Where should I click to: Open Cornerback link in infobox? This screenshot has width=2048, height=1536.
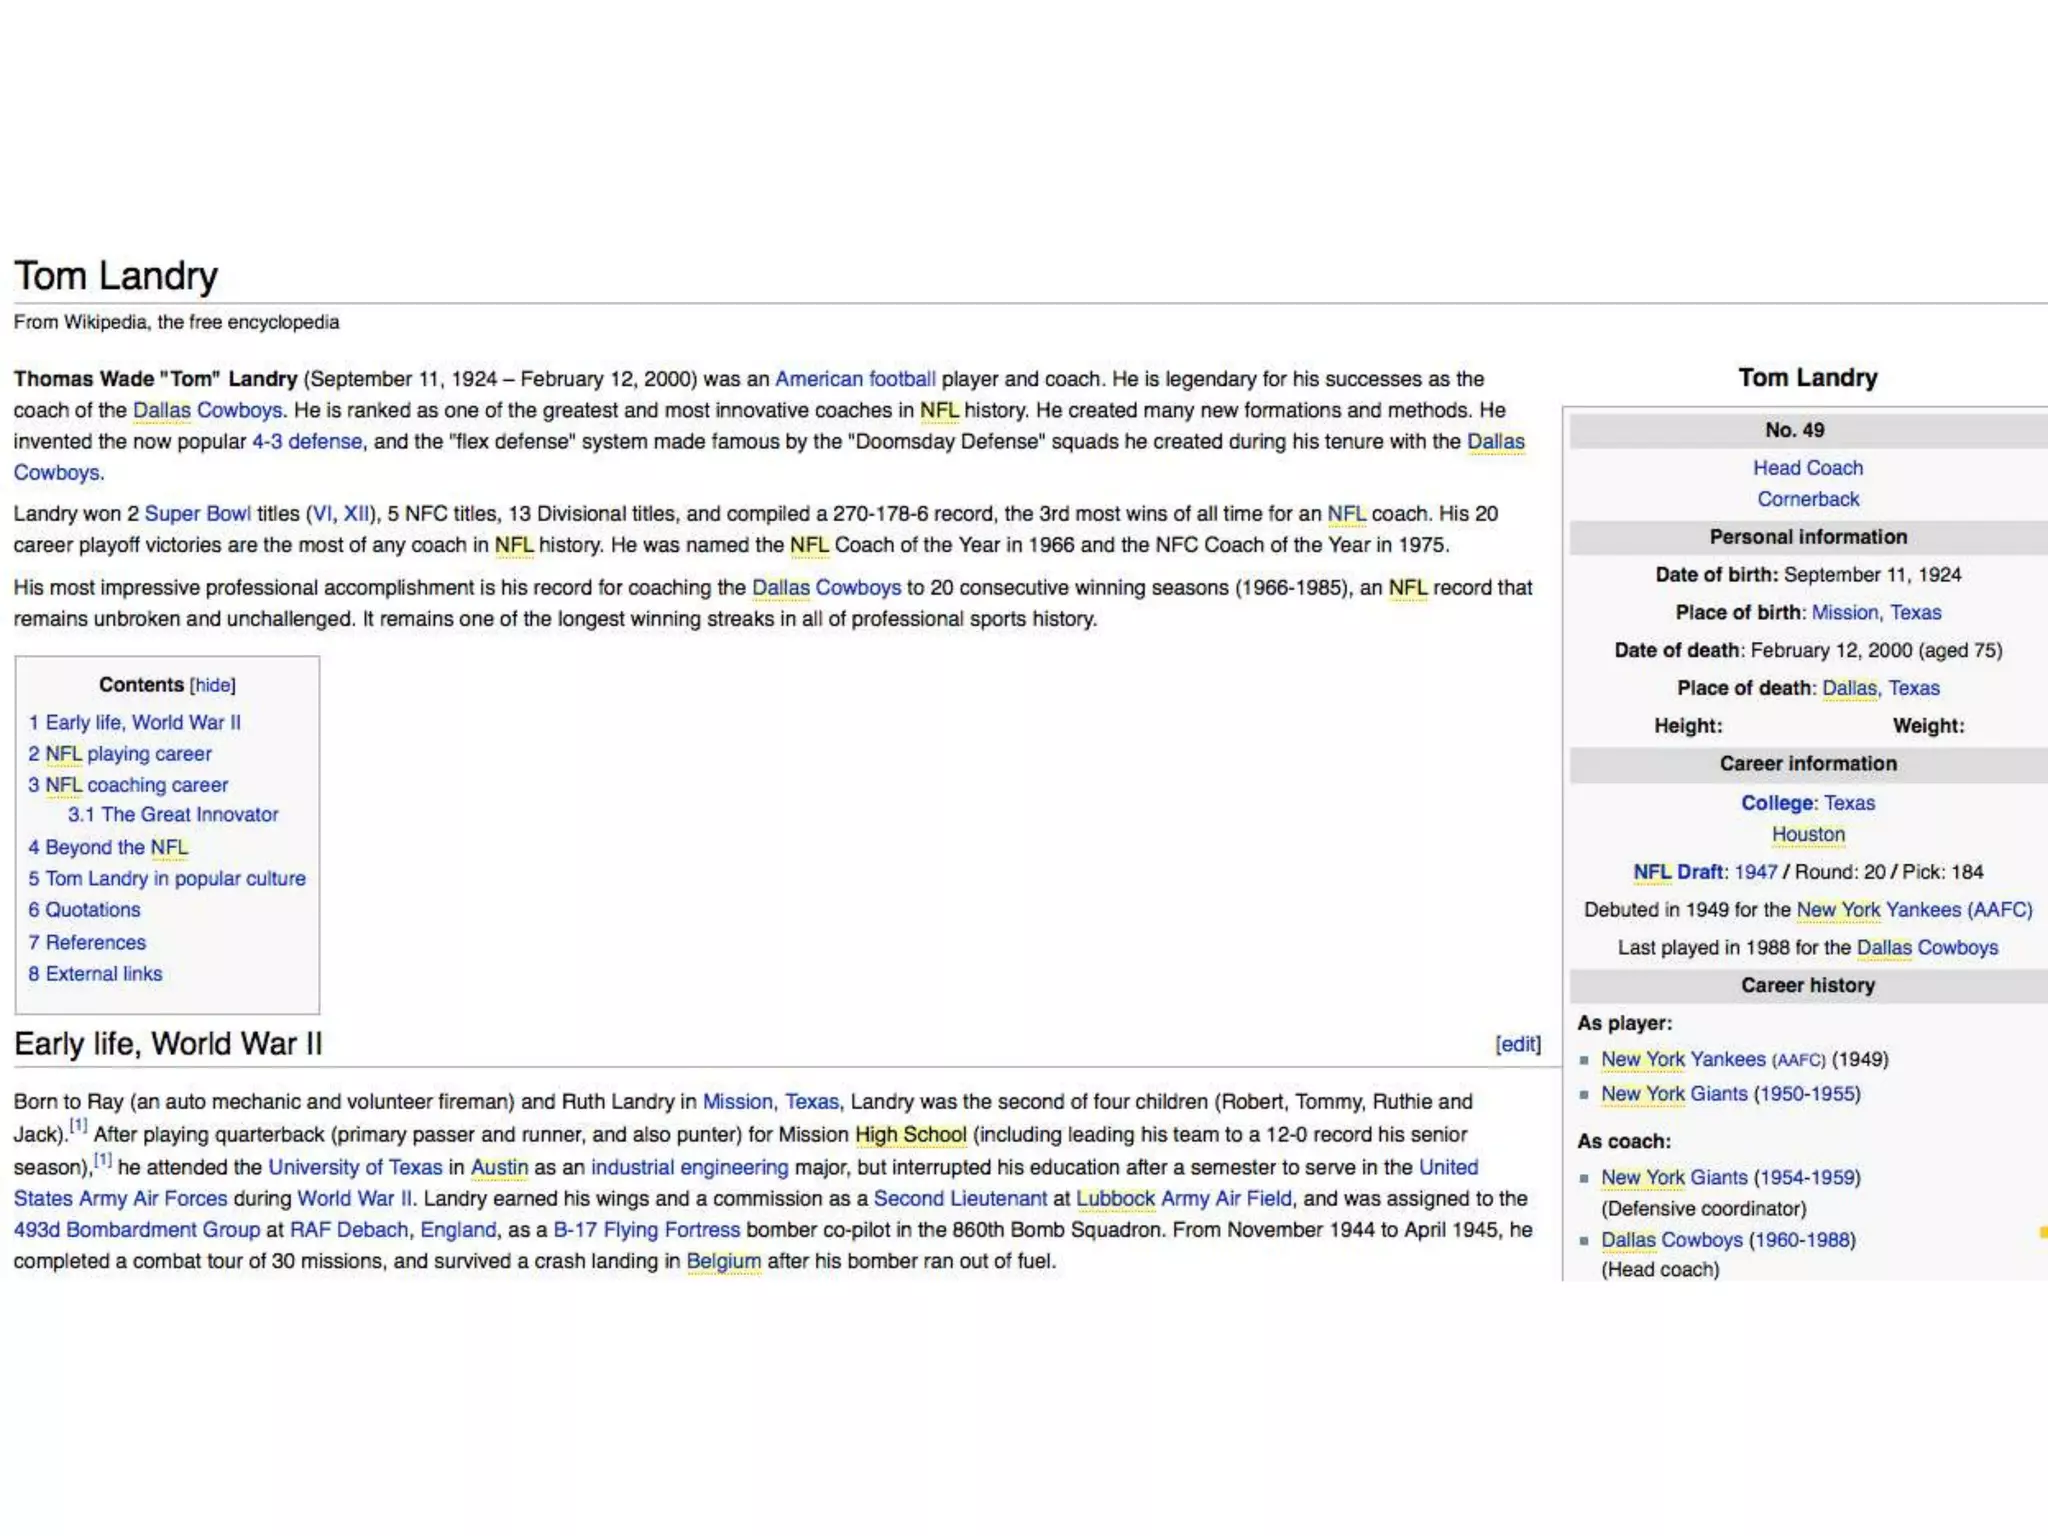pyautogui.click(x=1807, y=499)
